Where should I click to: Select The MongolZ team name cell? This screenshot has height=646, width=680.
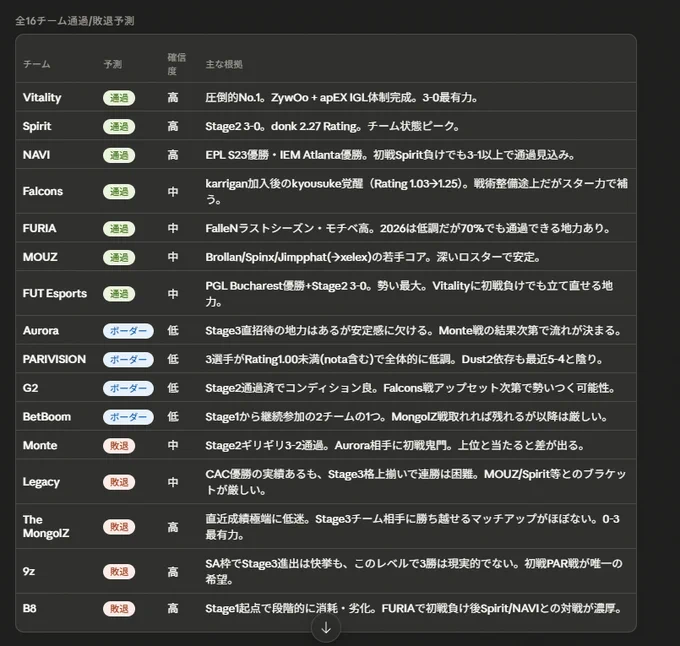[x=46, y=526]
